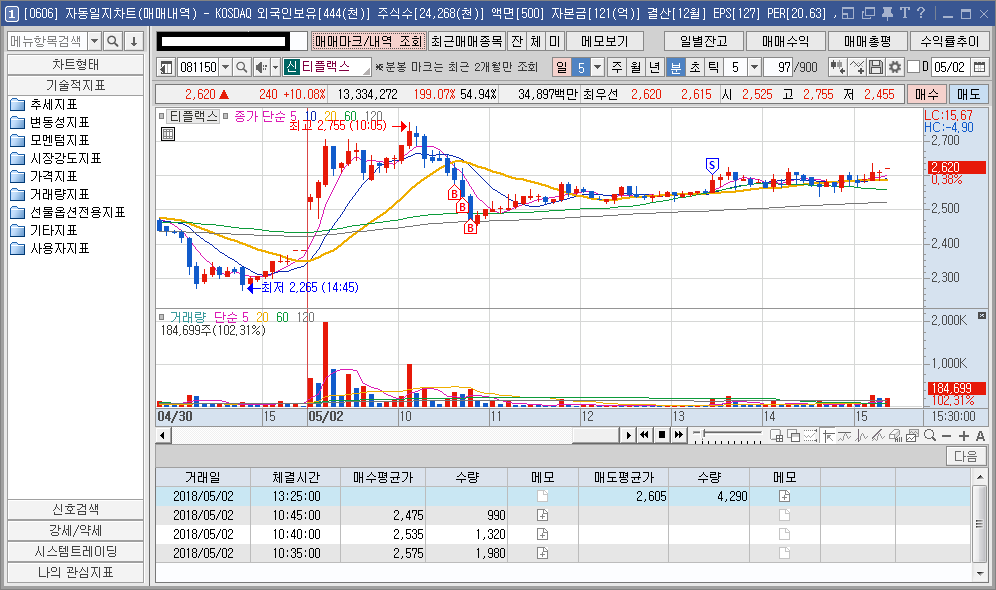
Task: Click the fast forward playback button
Action: [678, 435]
